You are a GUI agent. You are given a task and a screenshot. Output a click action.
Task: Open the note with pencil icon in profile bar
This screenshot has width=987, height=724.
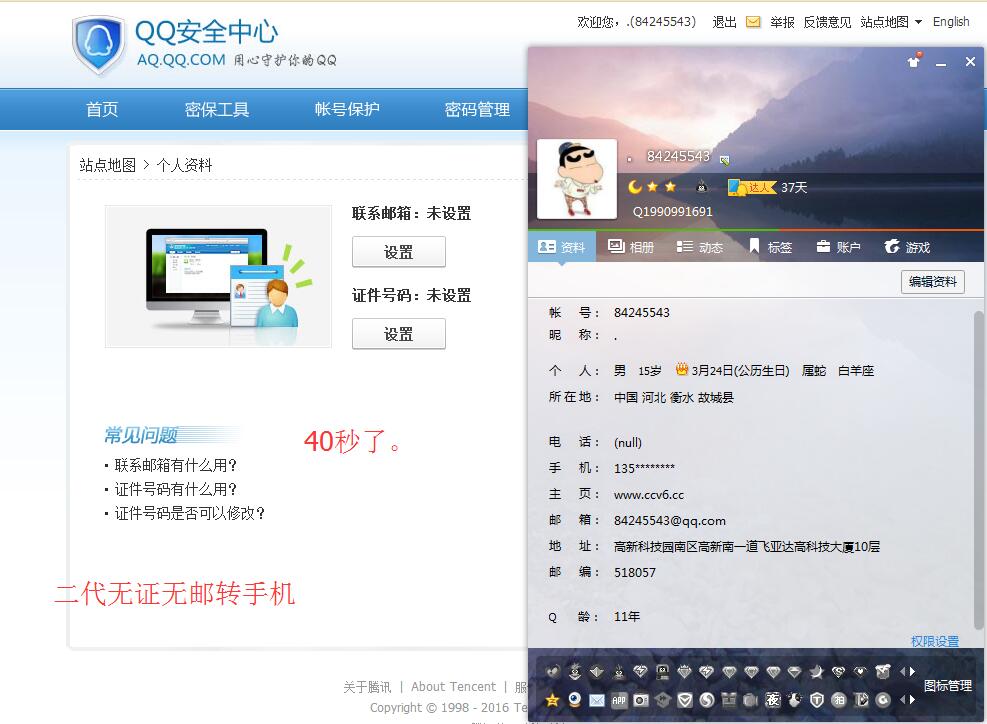pyautogui.click(x=861, y=699)
